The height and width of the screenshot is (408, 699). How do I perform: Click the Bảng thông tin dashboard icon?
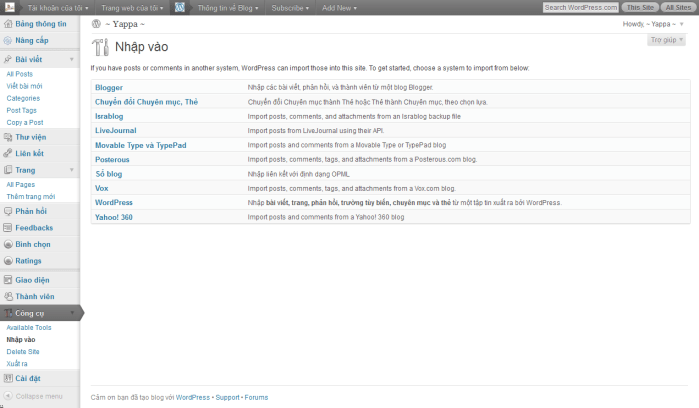(8, 23)
